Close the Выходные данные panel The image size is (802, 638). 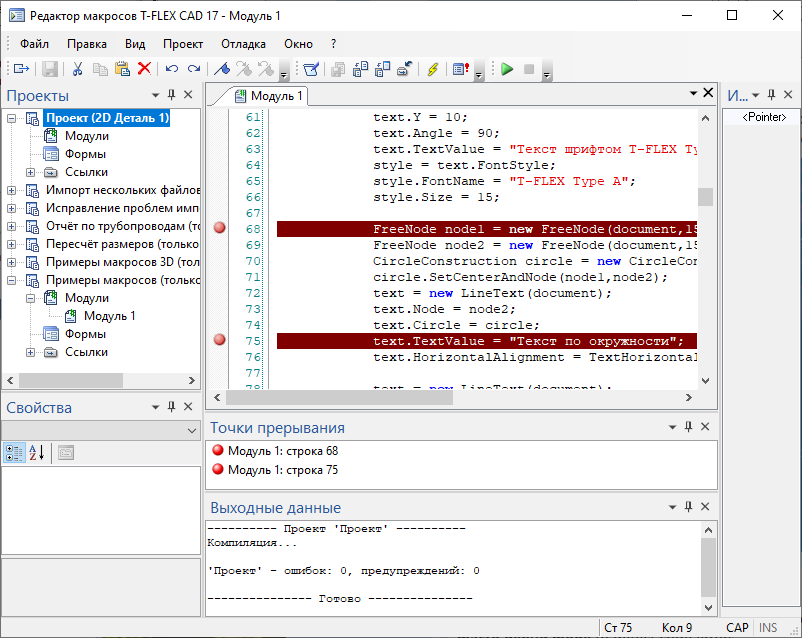pos(707,507)
